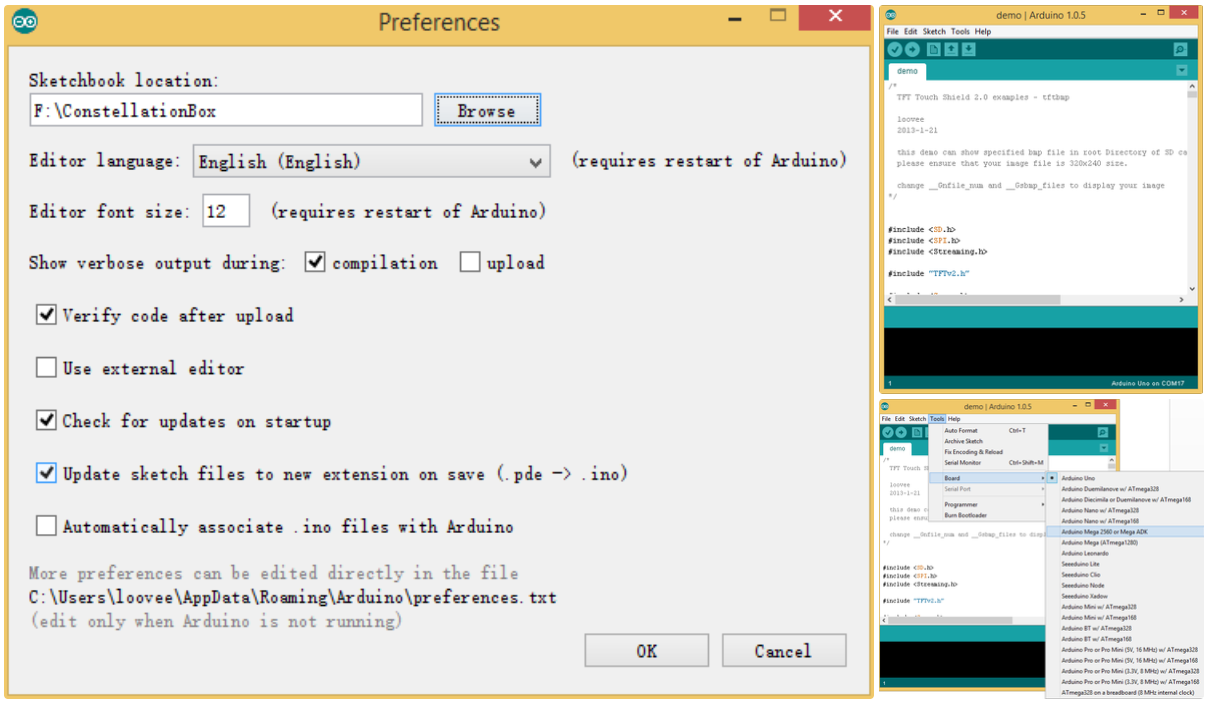Open the Editor language dropdown
The width and height of the screenshot is (1210, 703).
(x=371, y=161)
